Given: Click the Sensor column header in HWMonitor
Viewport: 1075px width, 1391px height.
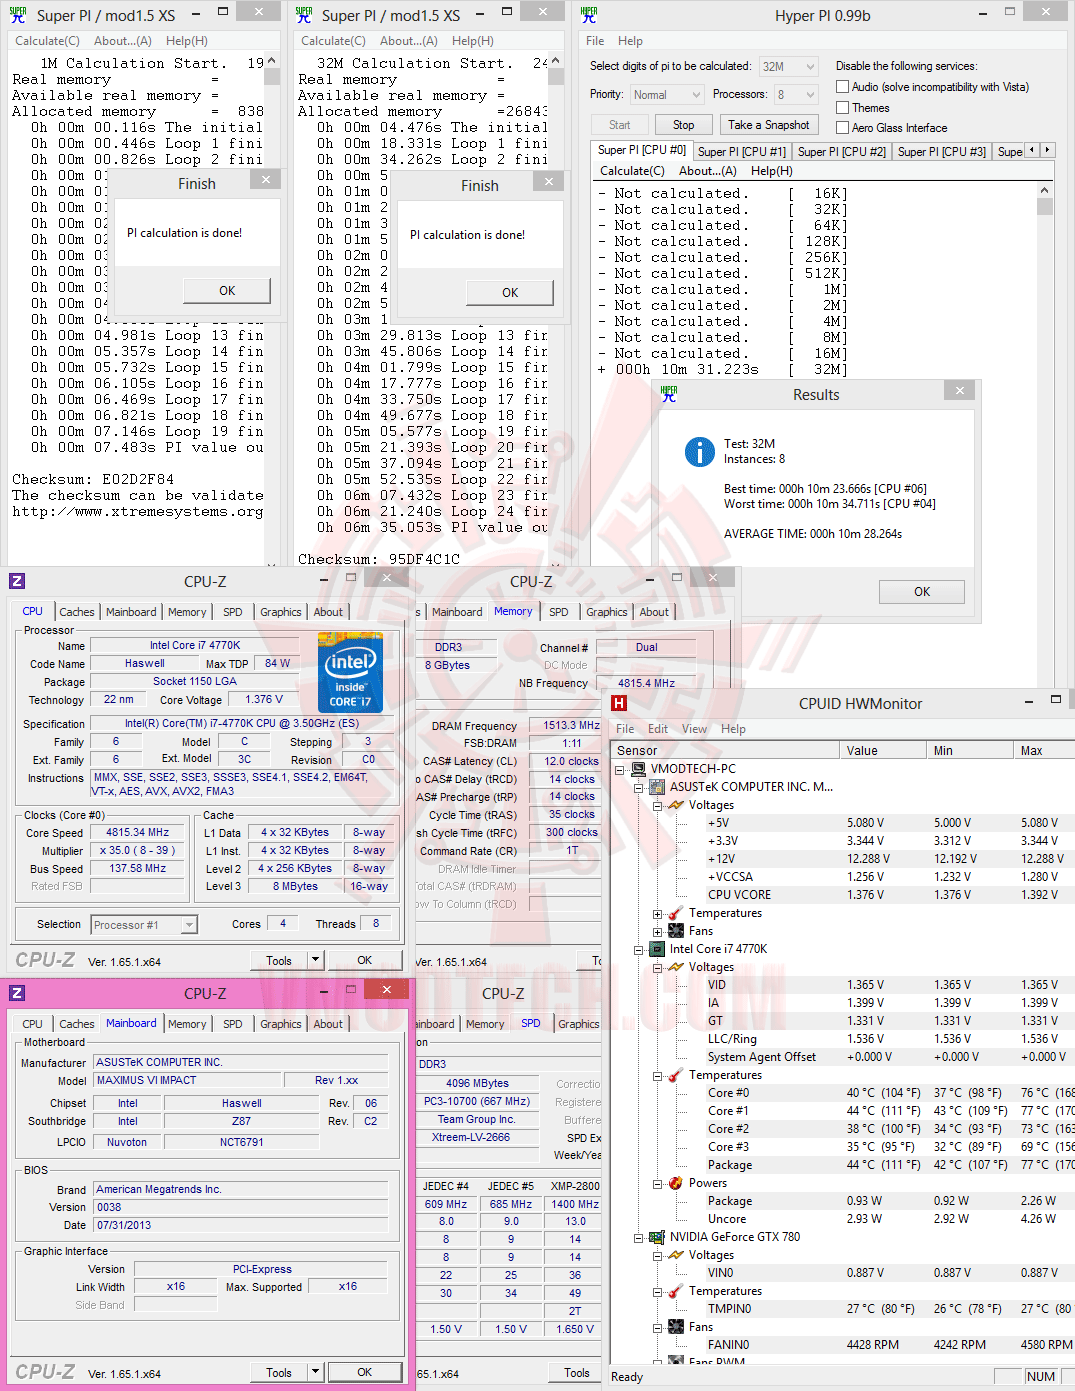Looking at the screenshot, I should tap(725, 750).
